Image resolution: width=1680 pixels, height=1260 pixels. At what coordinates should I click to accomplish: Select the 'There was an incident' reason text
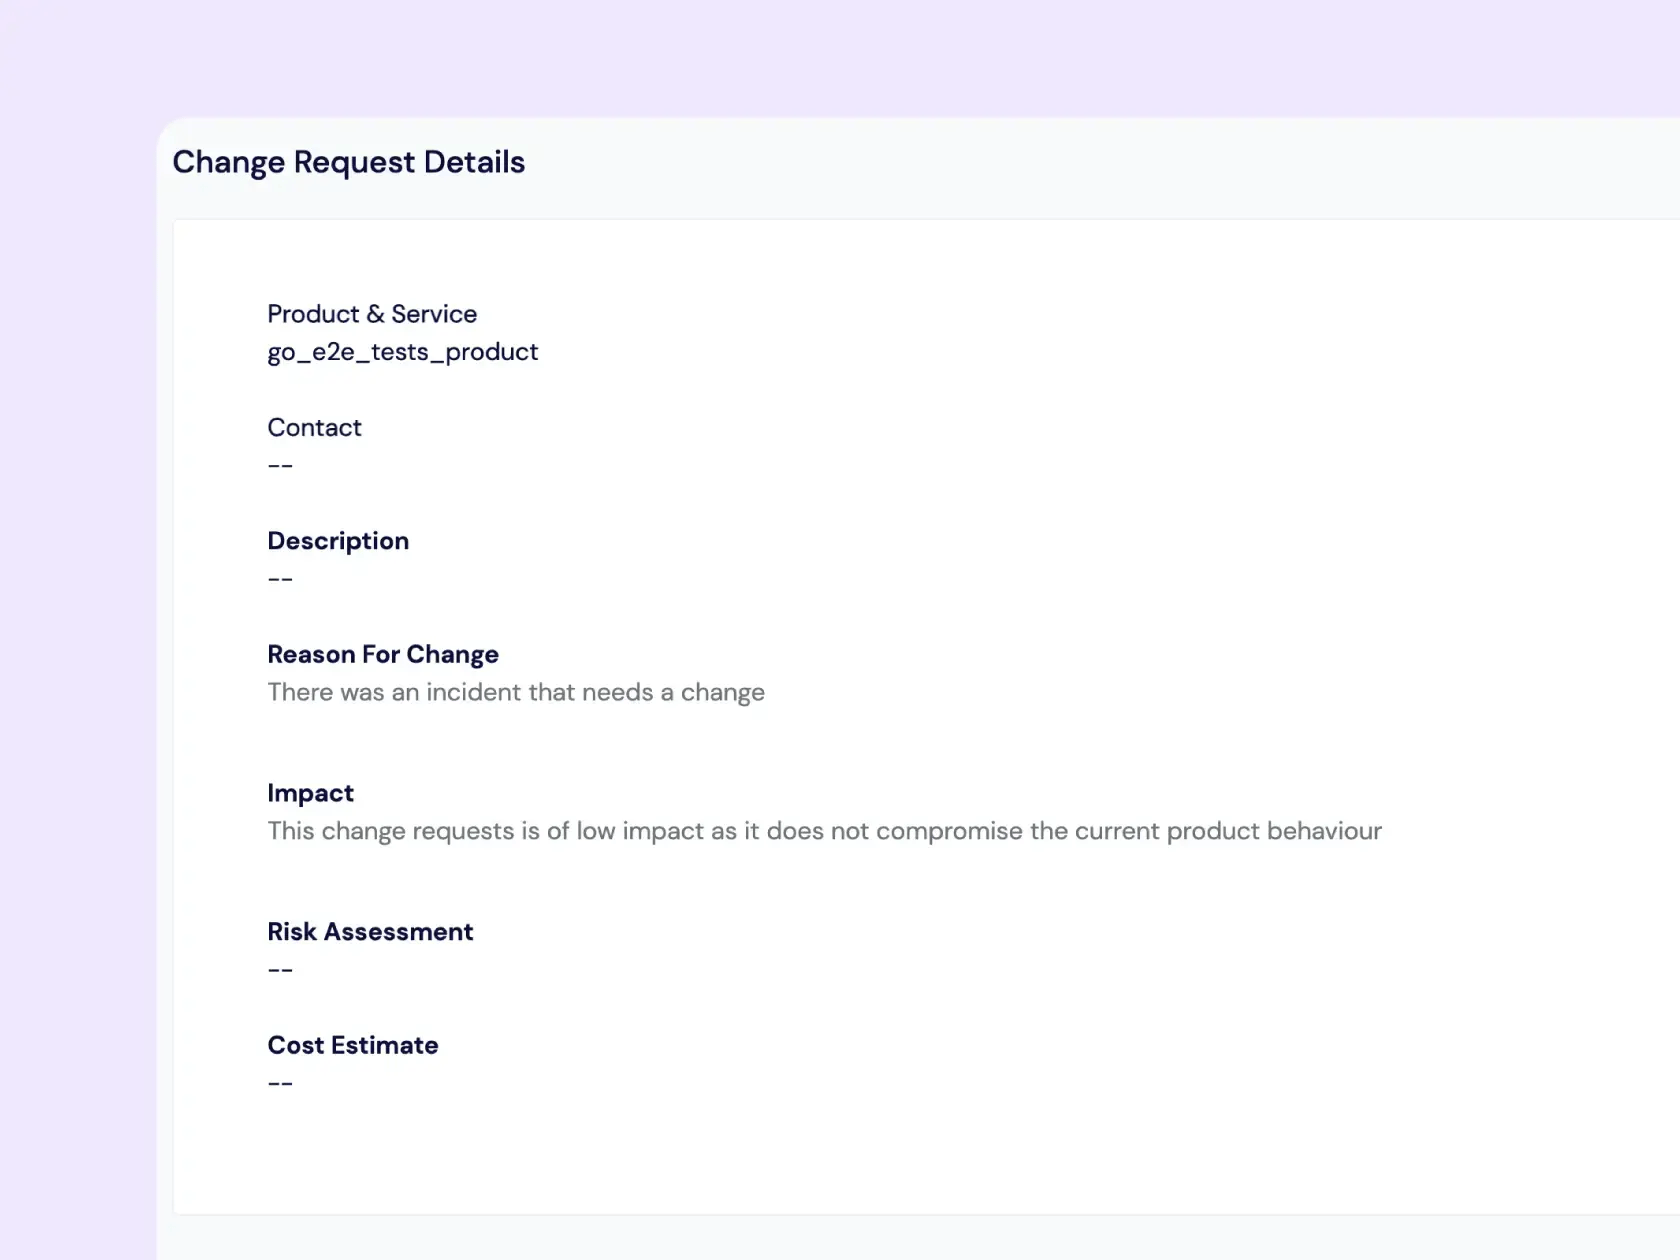pyautogui.click(x=515, y=693)
